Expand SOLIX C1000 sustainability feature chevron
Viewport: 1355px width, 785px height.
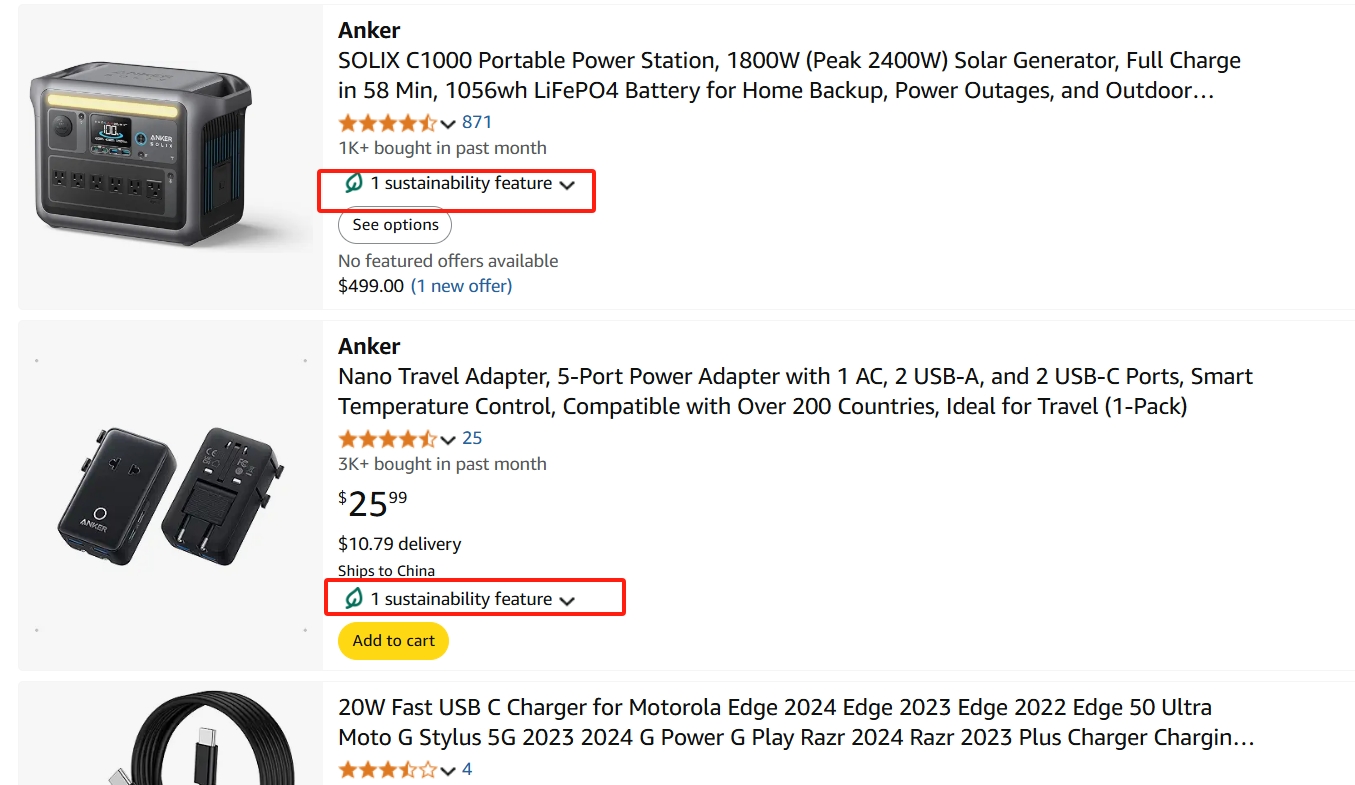567,185
